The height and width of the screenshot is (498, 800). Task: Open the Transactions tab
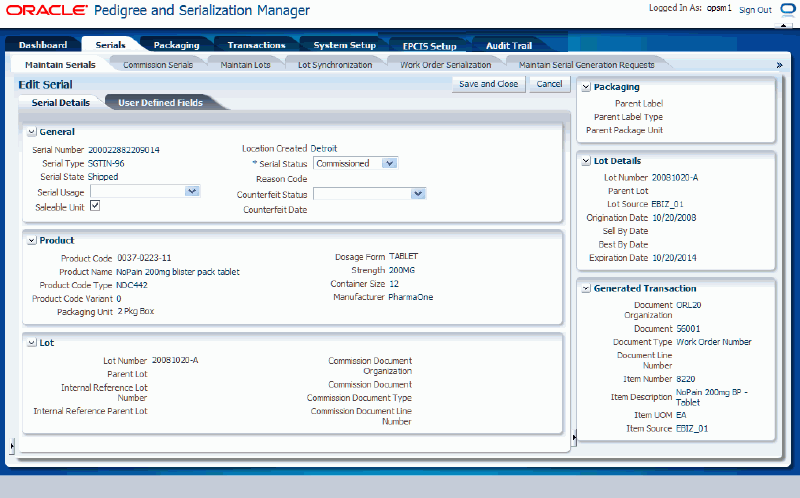click(x=256, y=45)
